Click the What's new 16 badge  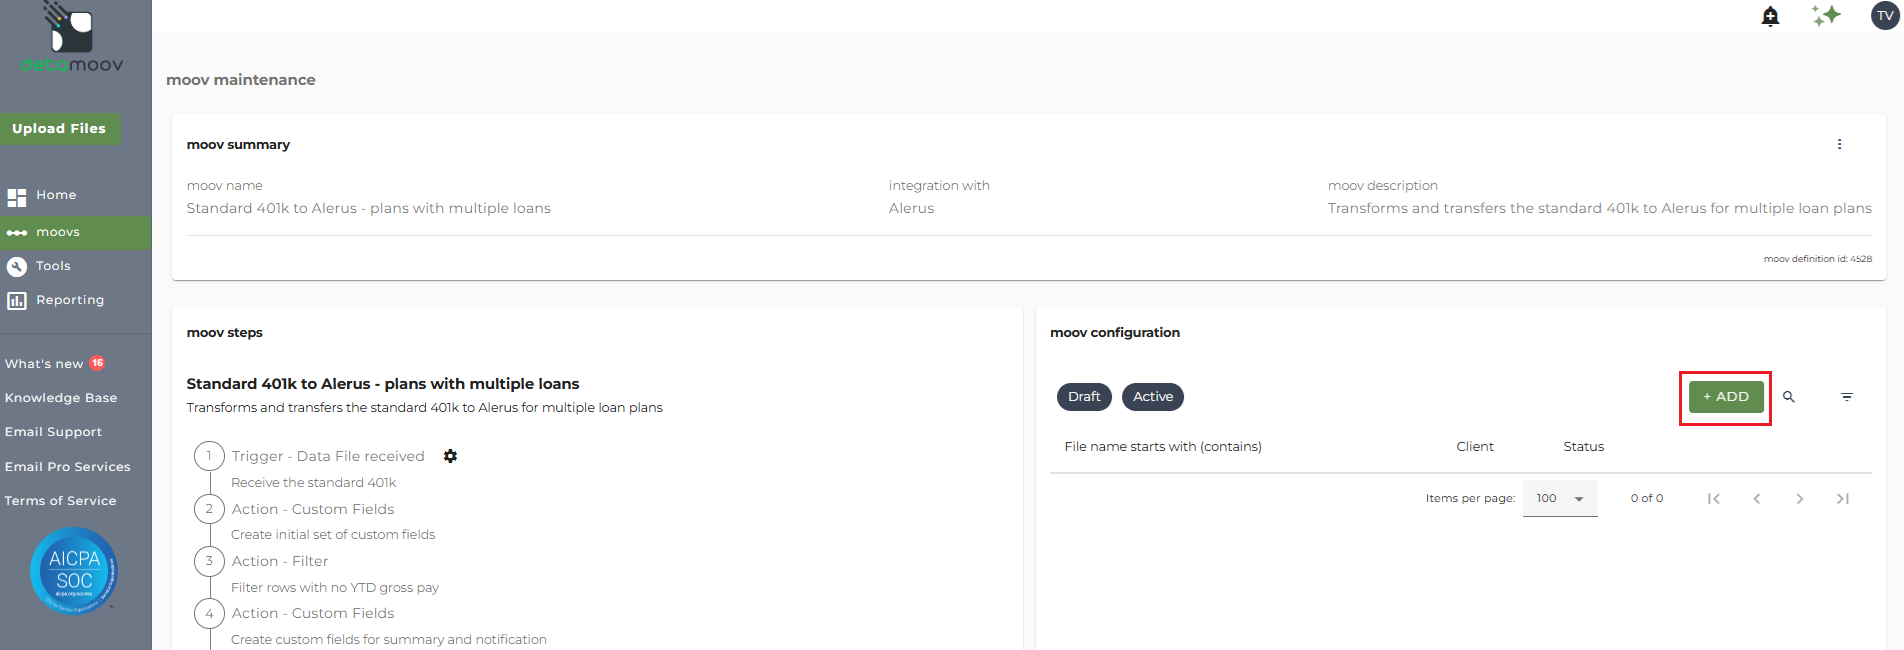point(97,363)
